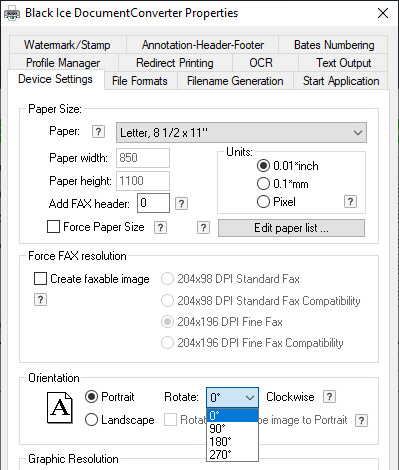399x470 pixels.
Task: Click the help icon beside Force Paper Size
Action: (160, 228)
